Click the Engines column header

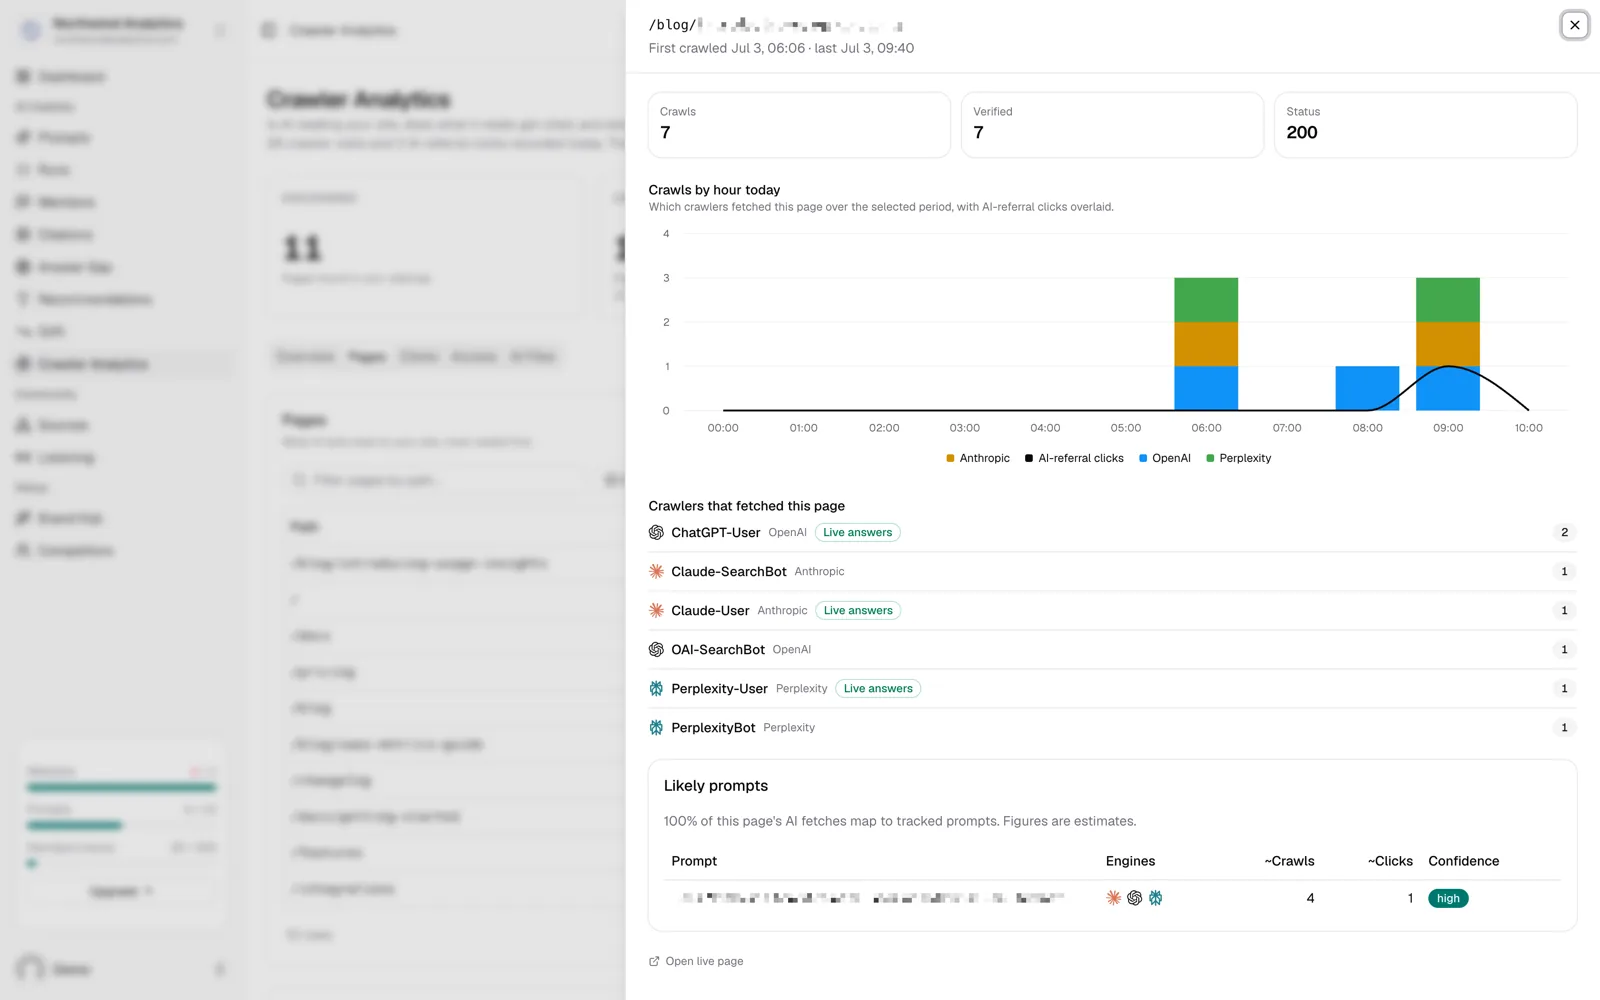tap(1130, 862)
